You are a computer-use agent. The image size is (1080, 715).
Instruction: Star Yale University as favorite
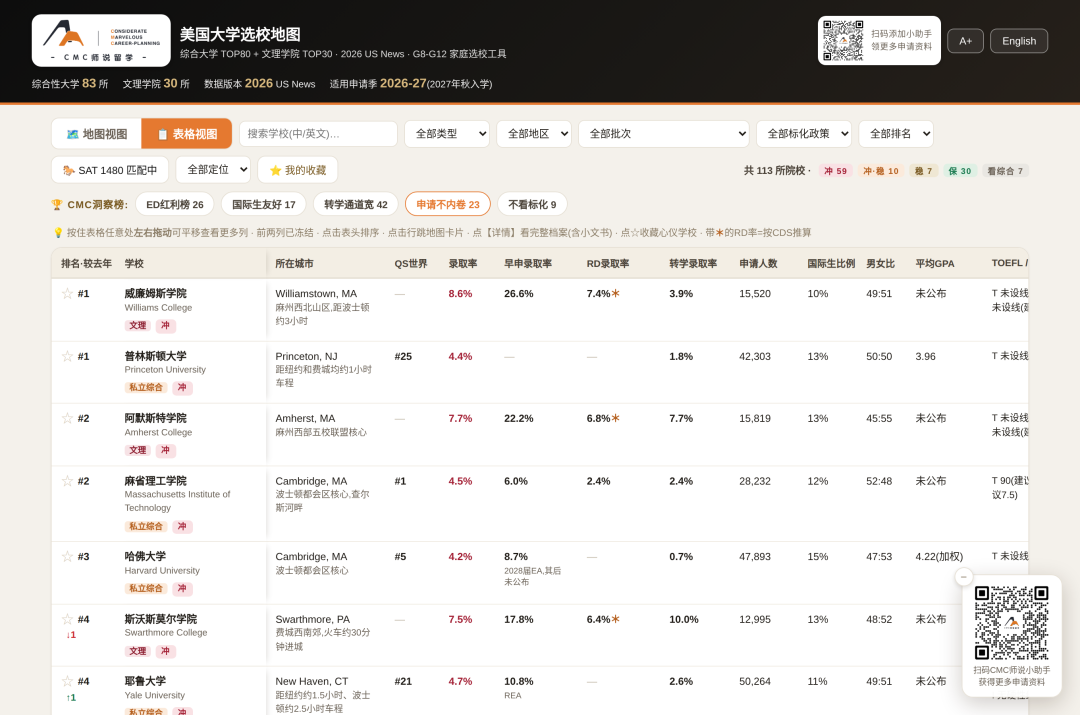tap(68, 681)
